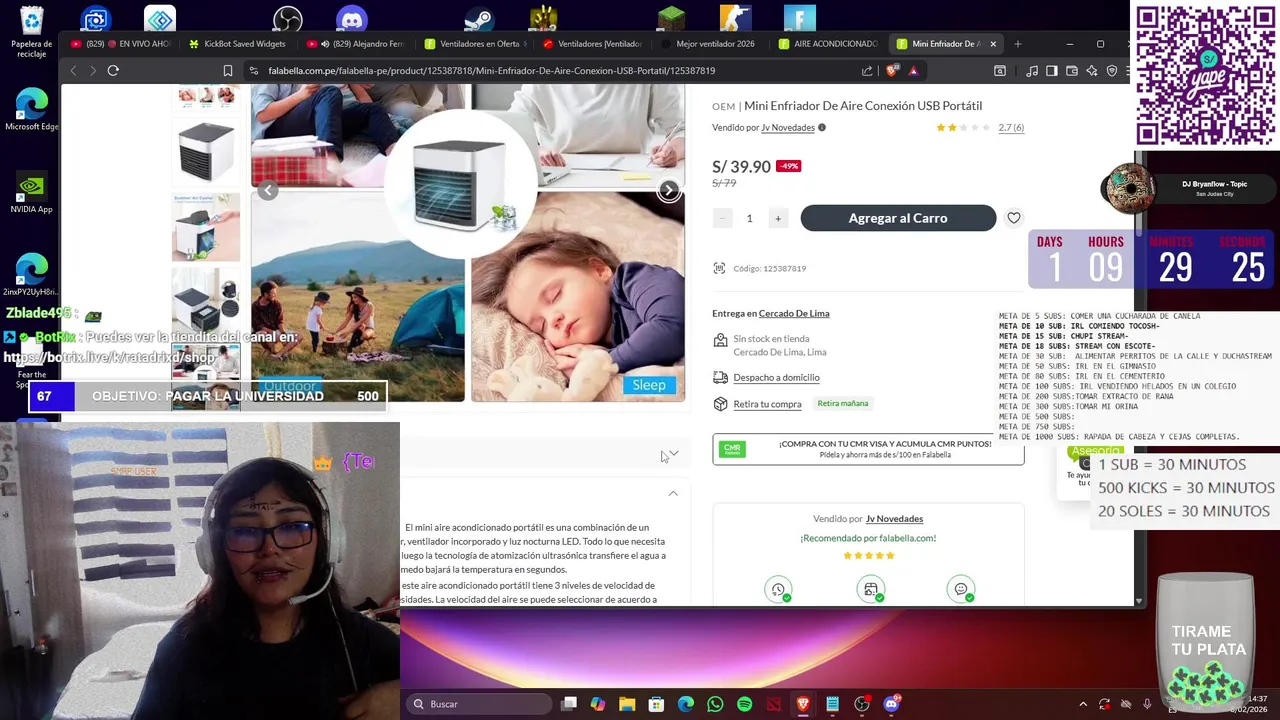Expand the collapsed section chevron above description

pyautogui.click(x=673, y=454)
